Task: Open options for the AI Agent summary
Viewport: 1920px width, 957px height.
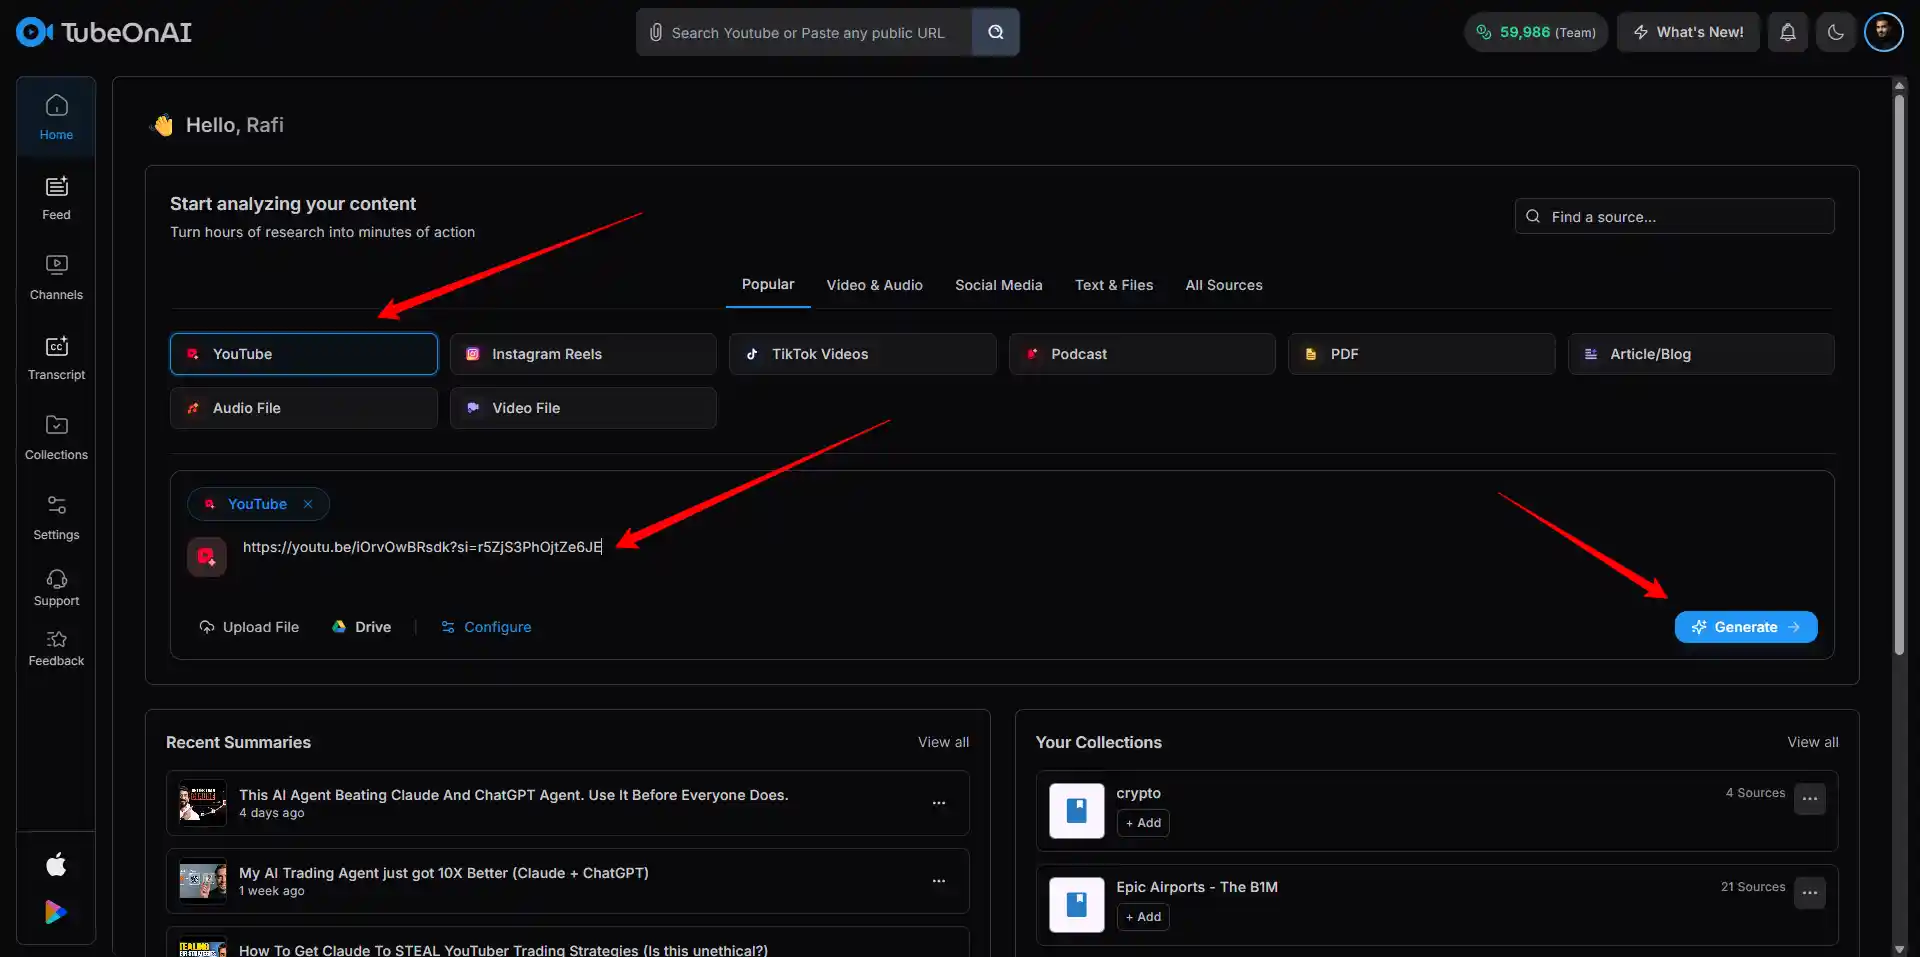Action: [939, 803]
